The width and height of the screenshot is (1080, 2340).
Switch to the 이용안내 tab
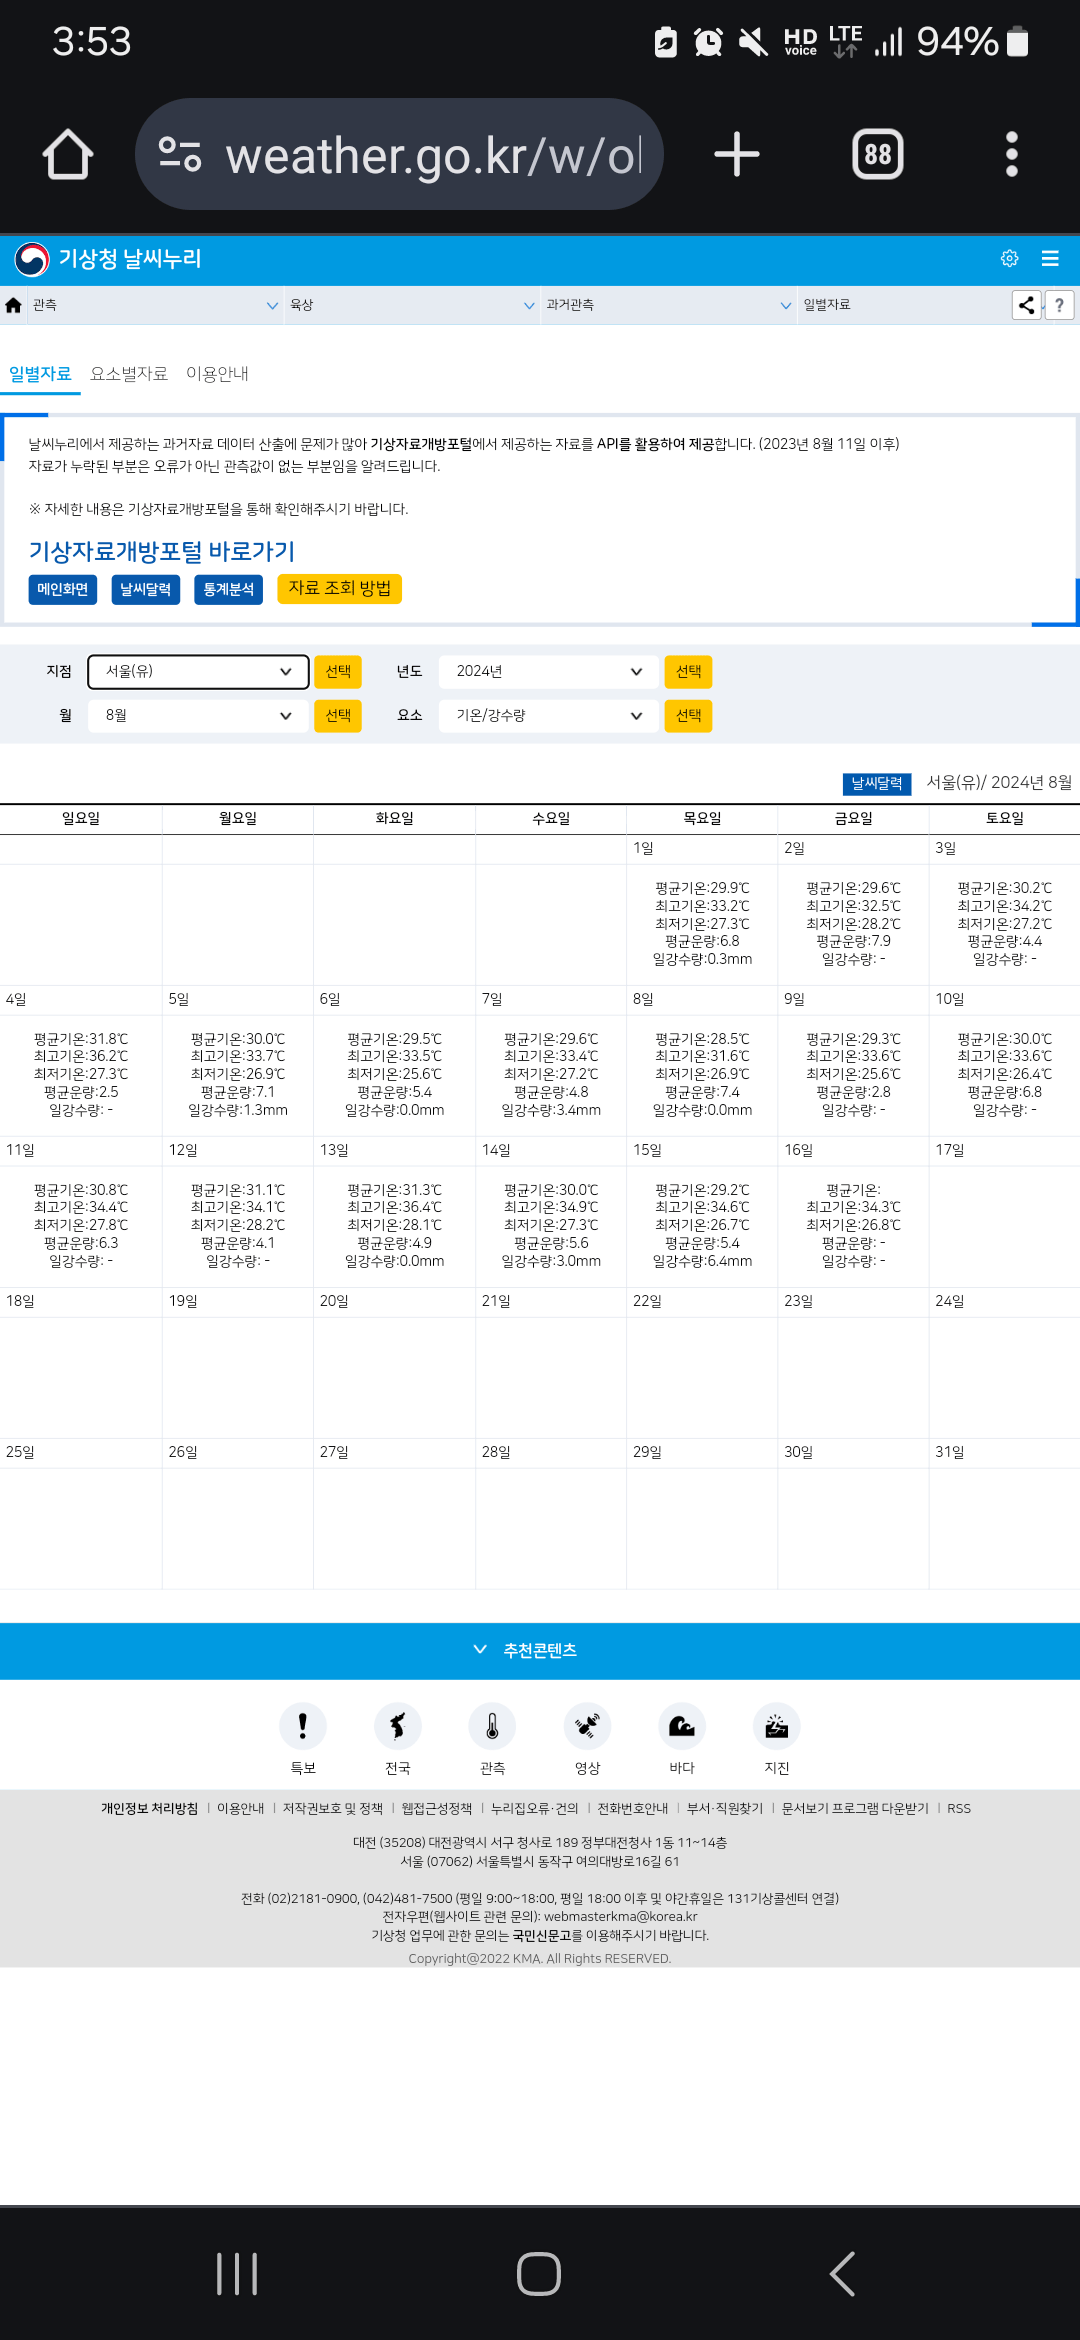pyautogui.click(x=217, y=374)
